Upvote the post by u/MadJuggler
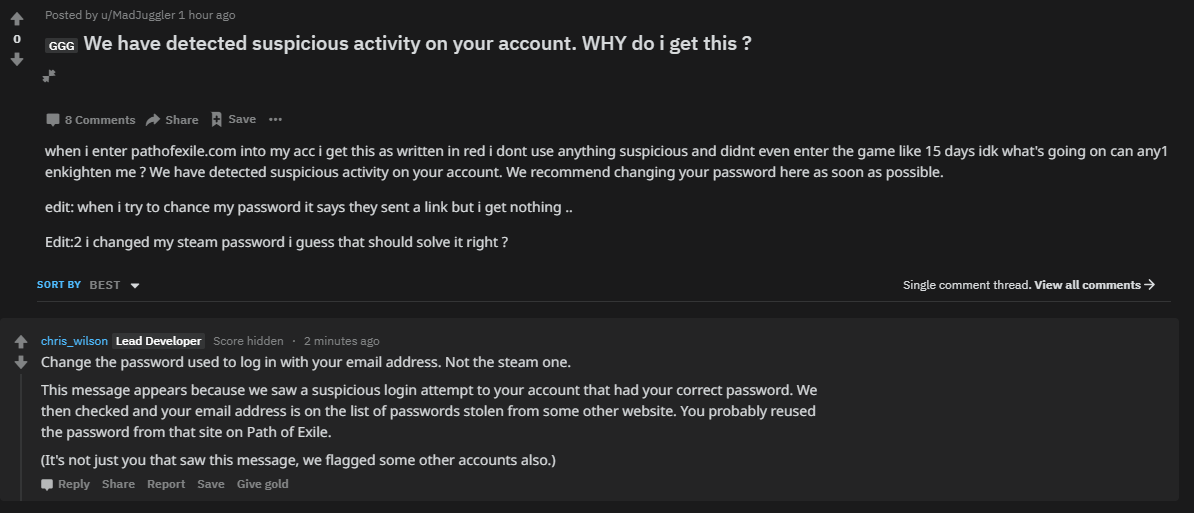The height and width of the screenshot is (513, 1194). click(x=17, y=19)
